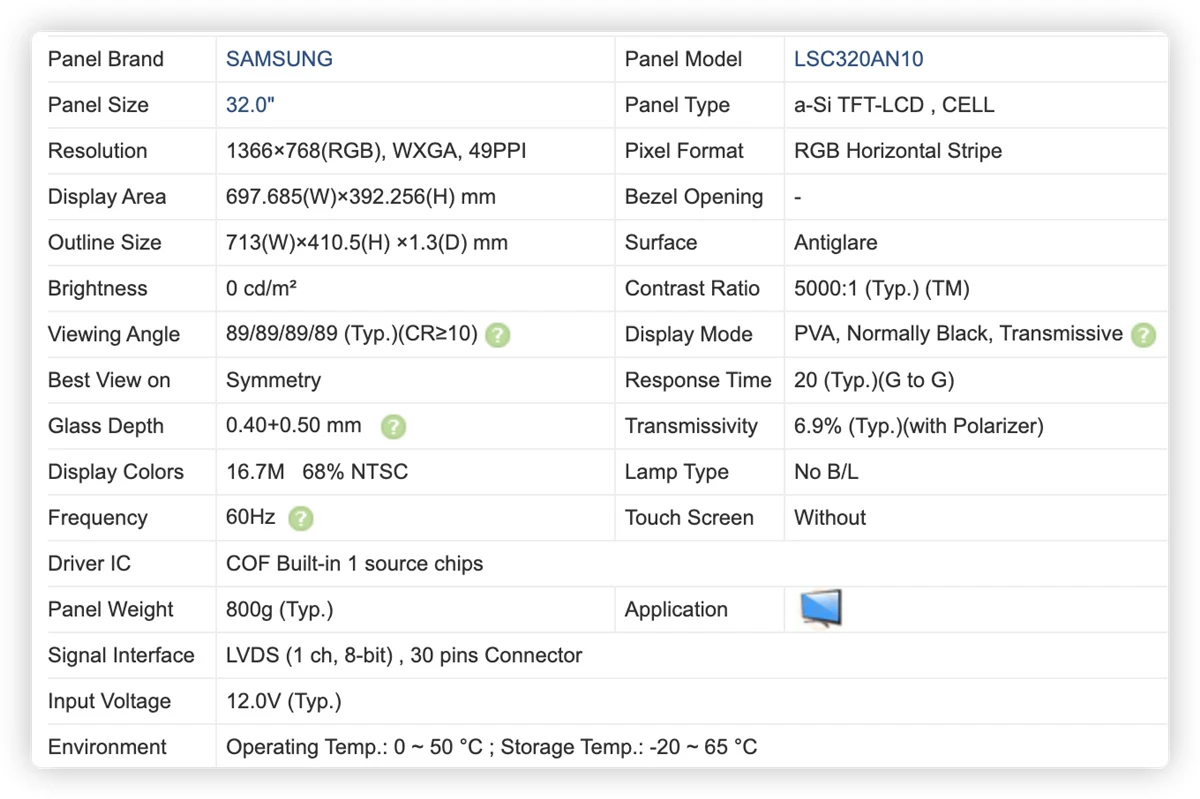Image resolution: width=1200 pixels, height=799 pixels.
Task: Click the Panel Brand label
Action: (106, 59)
